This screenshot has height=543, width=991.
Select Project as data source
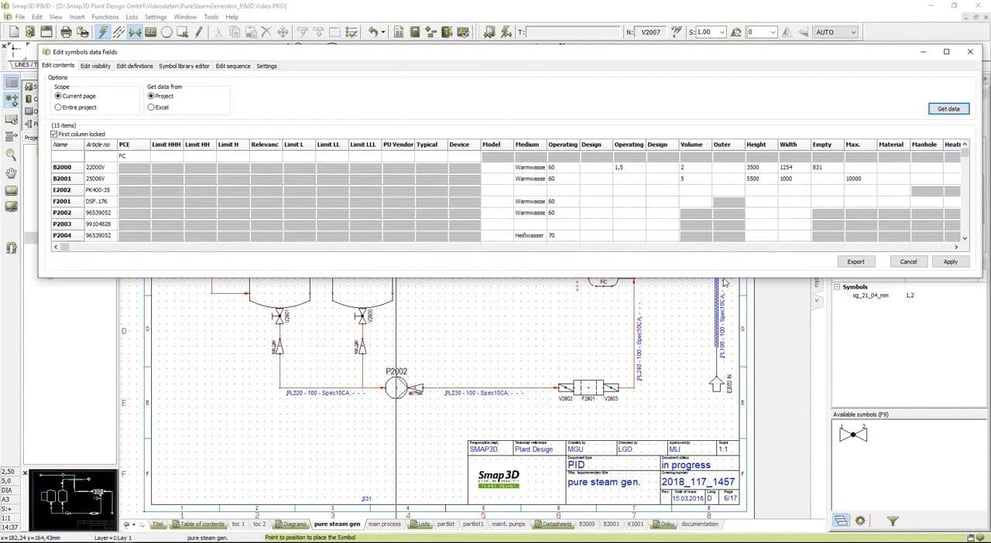pos(160,96)
